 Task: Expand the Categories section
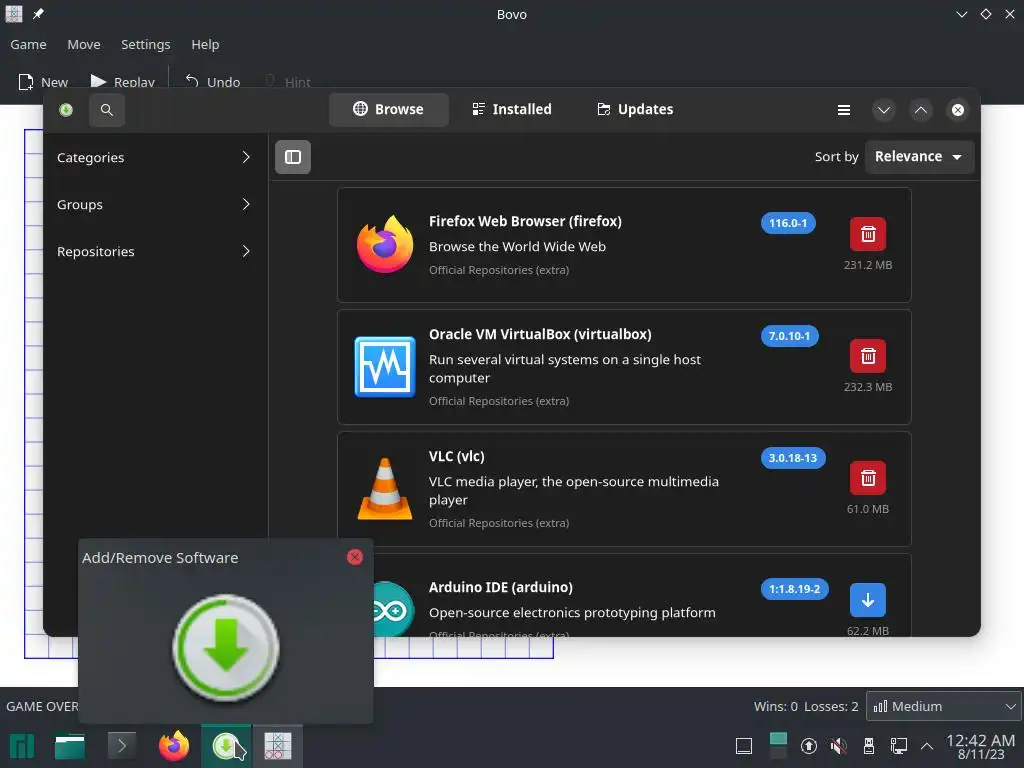154,157
